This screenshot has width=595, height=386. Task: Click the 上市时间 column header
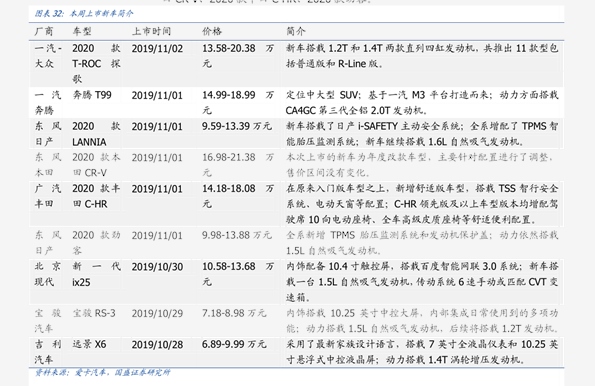(151, 31)
